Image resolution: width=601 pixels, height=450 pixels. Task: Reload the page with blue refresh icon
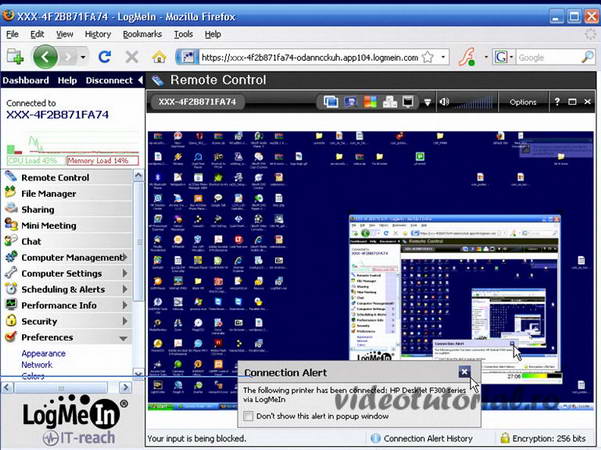pyautogui.click(x=105, y=57)
